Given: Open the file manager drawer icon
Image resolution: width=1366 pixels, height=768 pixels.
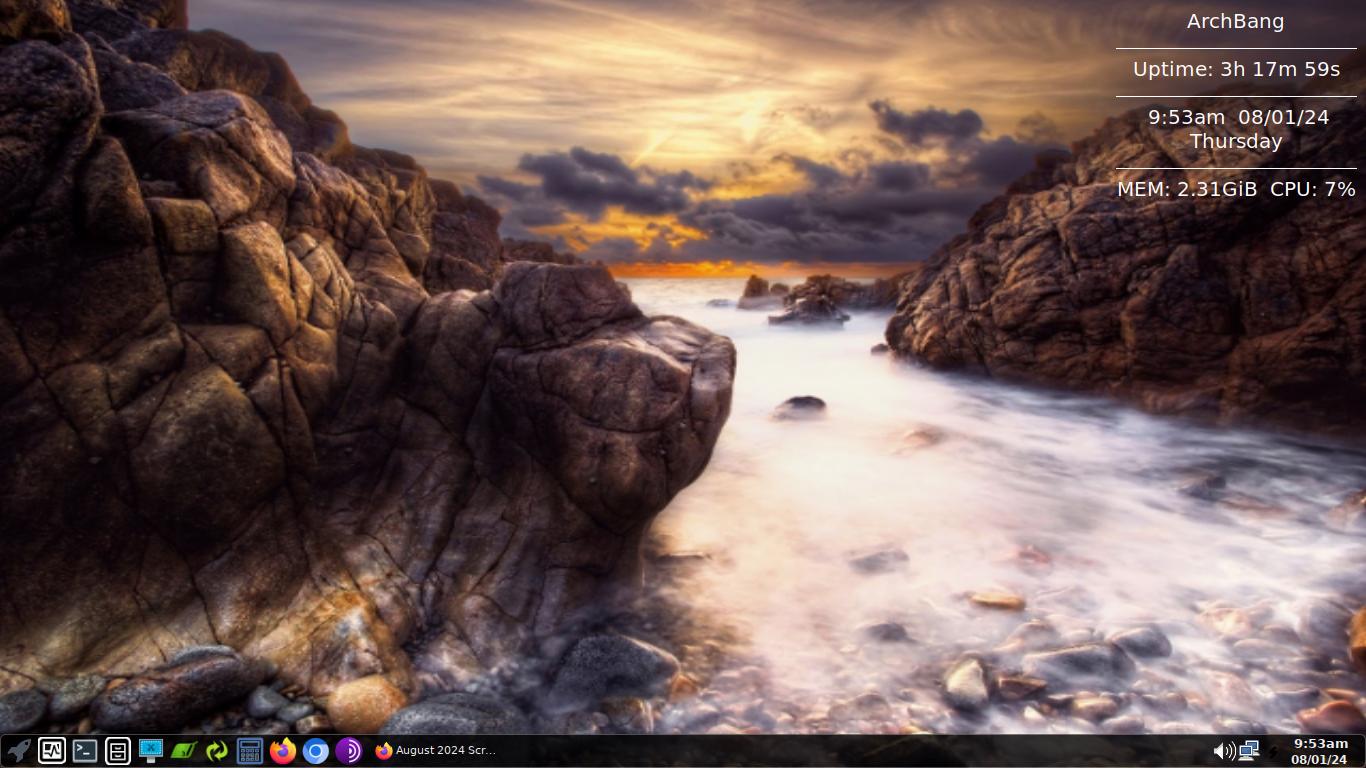Looking at the screenshot, I should click(117, 750).
